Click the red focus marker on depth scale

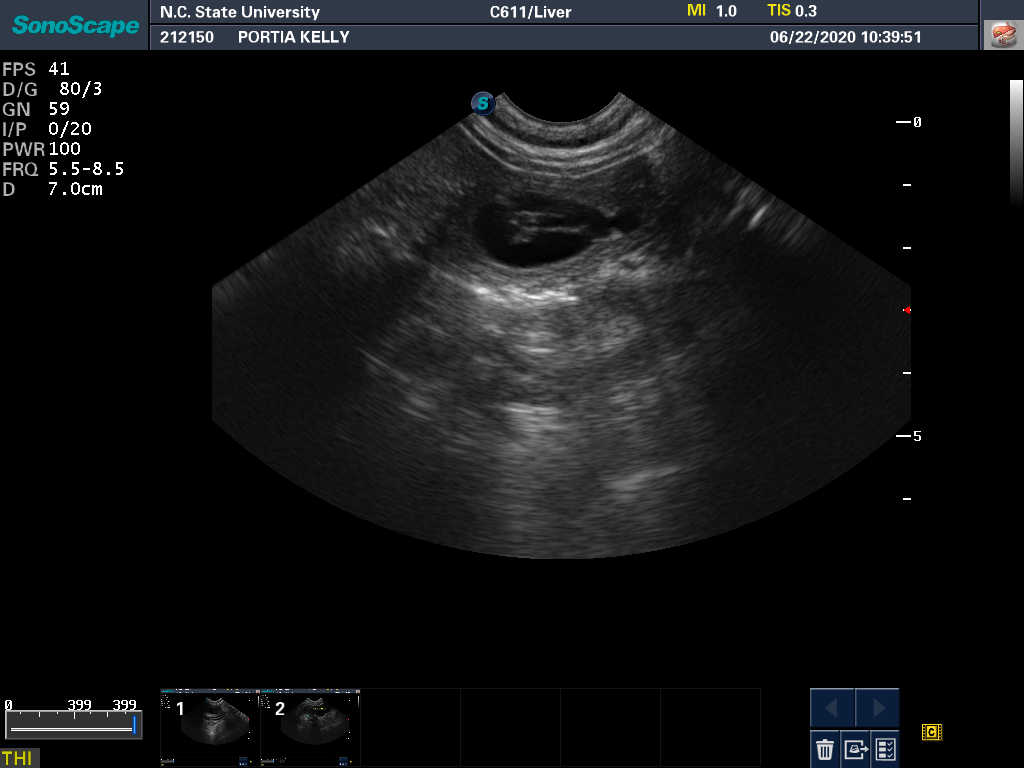click(x=907, y=310)
